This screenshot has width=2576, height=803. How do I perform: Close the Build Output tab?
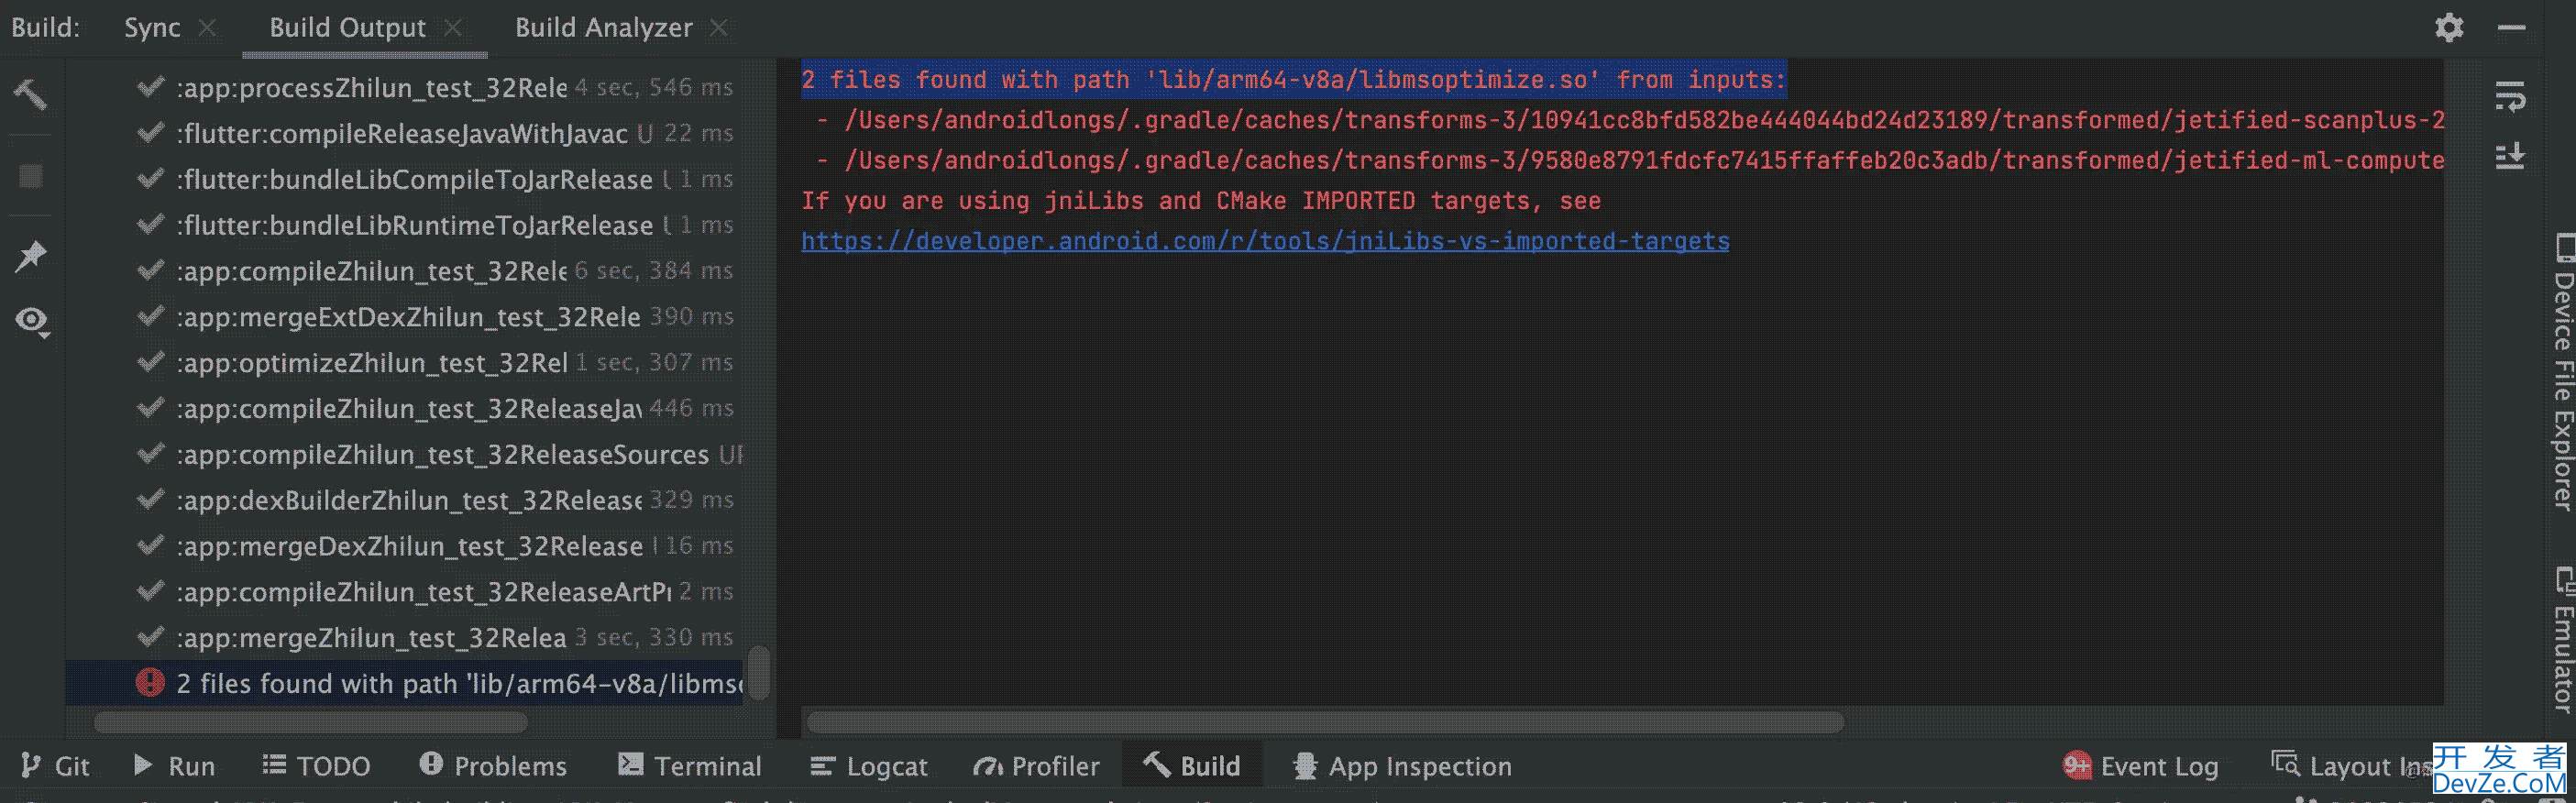pos(453,28)
